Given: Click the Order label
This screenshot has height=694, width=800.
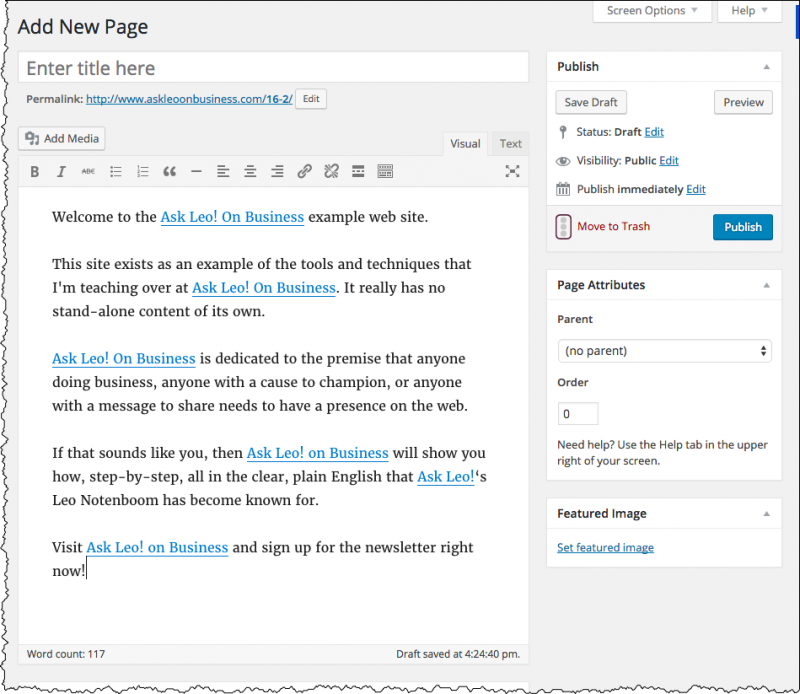Looking at the screenshot, I should click(572, 383).
